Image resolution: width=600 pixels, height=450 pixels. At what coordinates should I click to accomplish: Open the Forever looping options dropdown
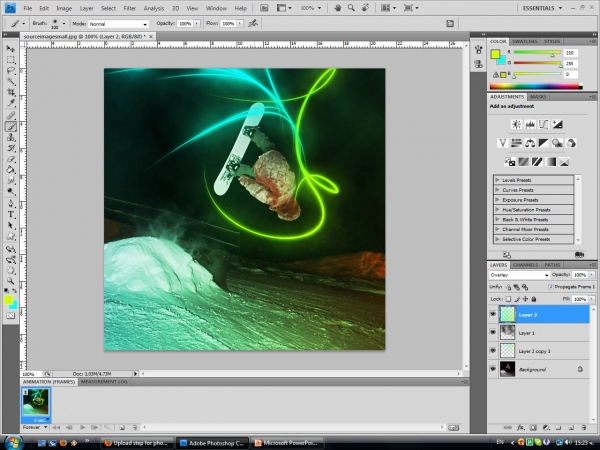[35, 427]
